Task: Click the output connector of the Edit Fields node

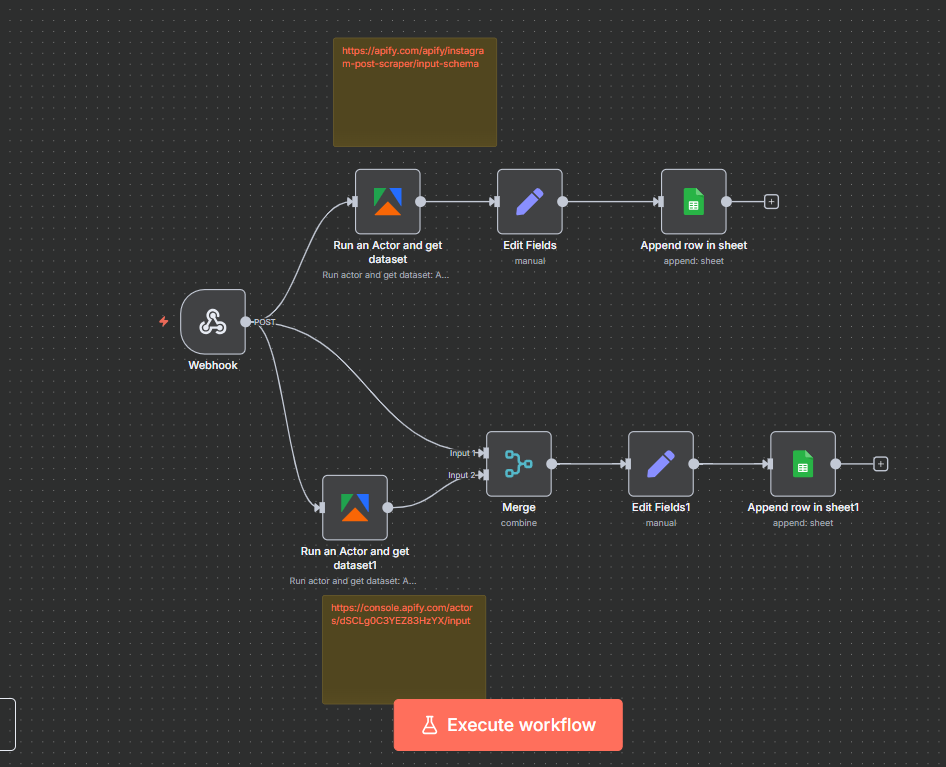Action: point(563,201)
